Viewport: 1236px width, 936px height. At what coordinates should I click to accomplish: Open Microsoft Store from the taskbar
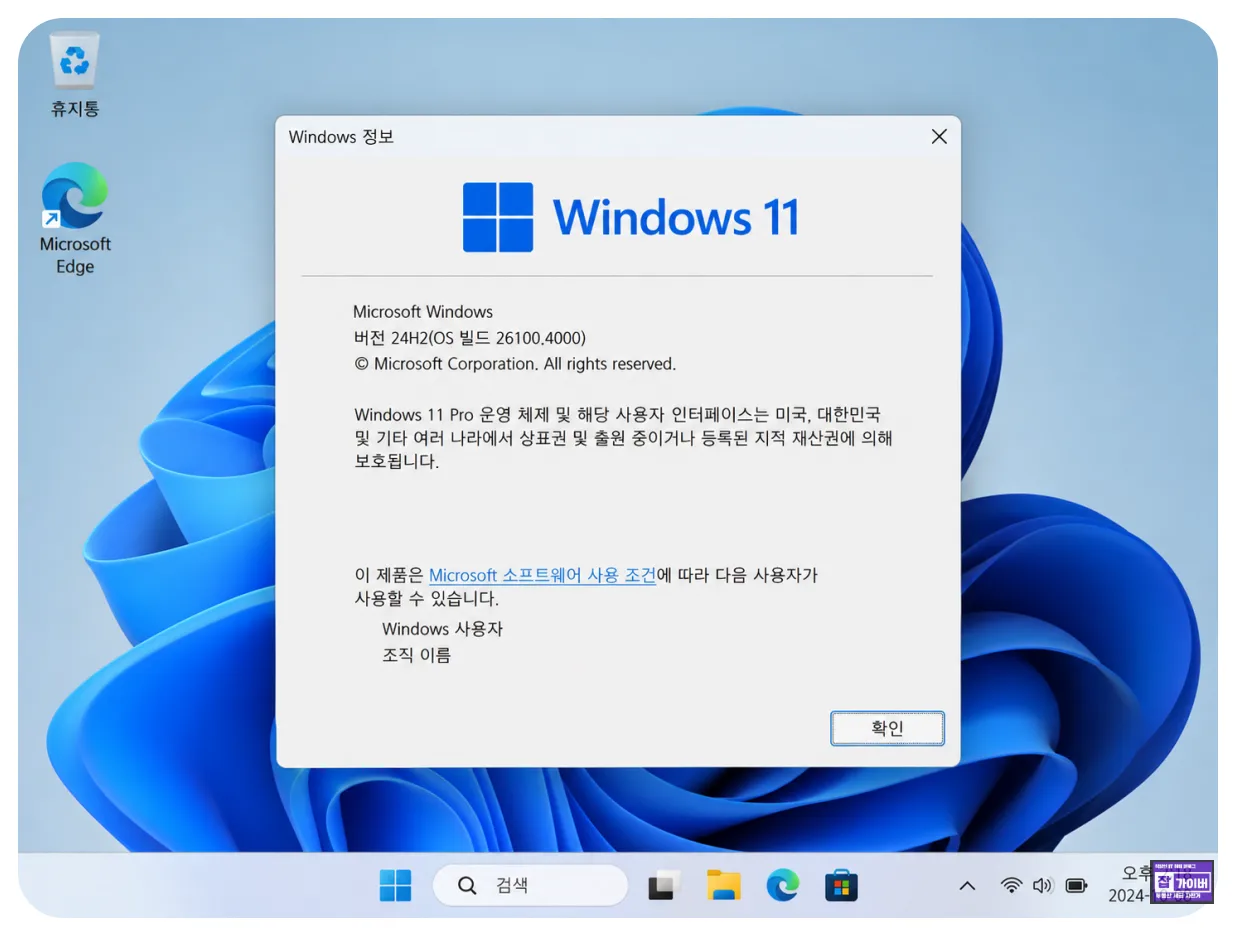coord(842,885)
